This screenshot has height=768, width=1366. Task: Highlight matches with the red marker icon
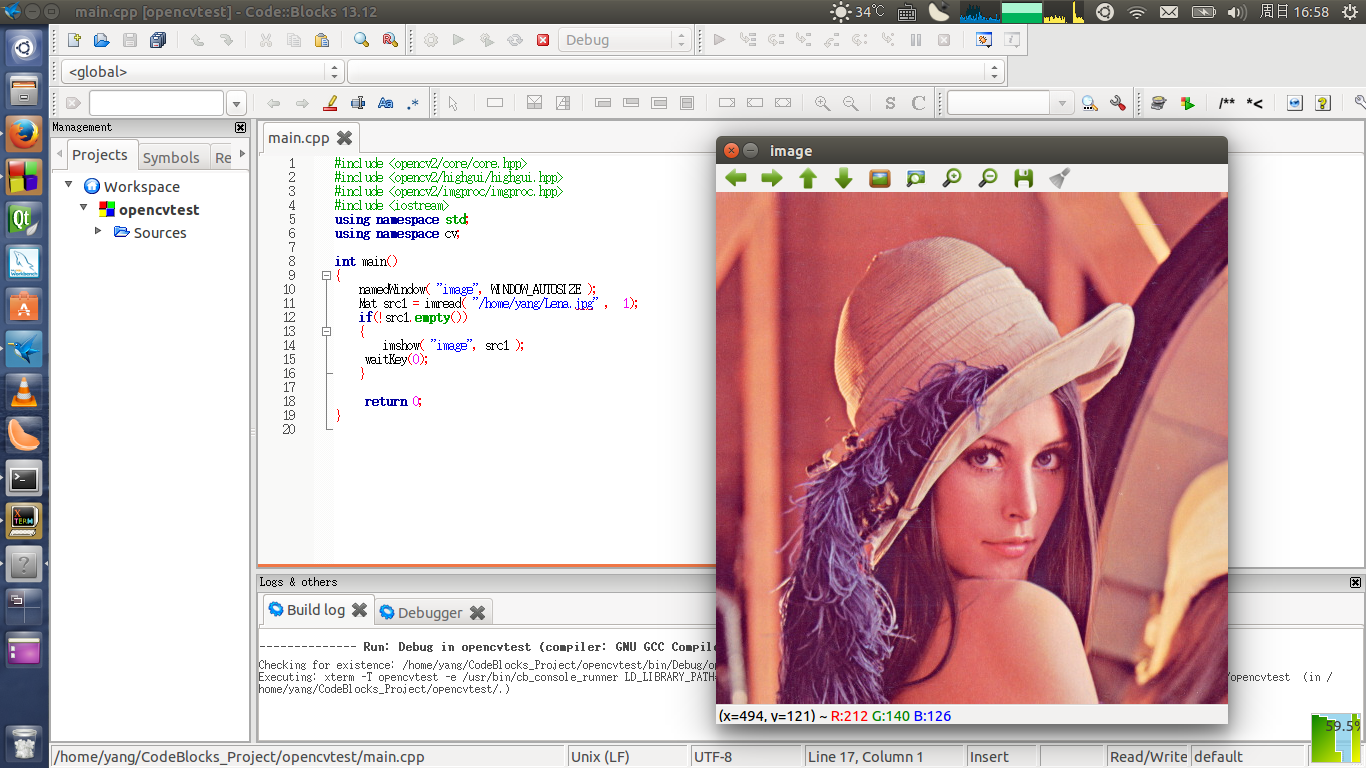[x=331, y=103]
